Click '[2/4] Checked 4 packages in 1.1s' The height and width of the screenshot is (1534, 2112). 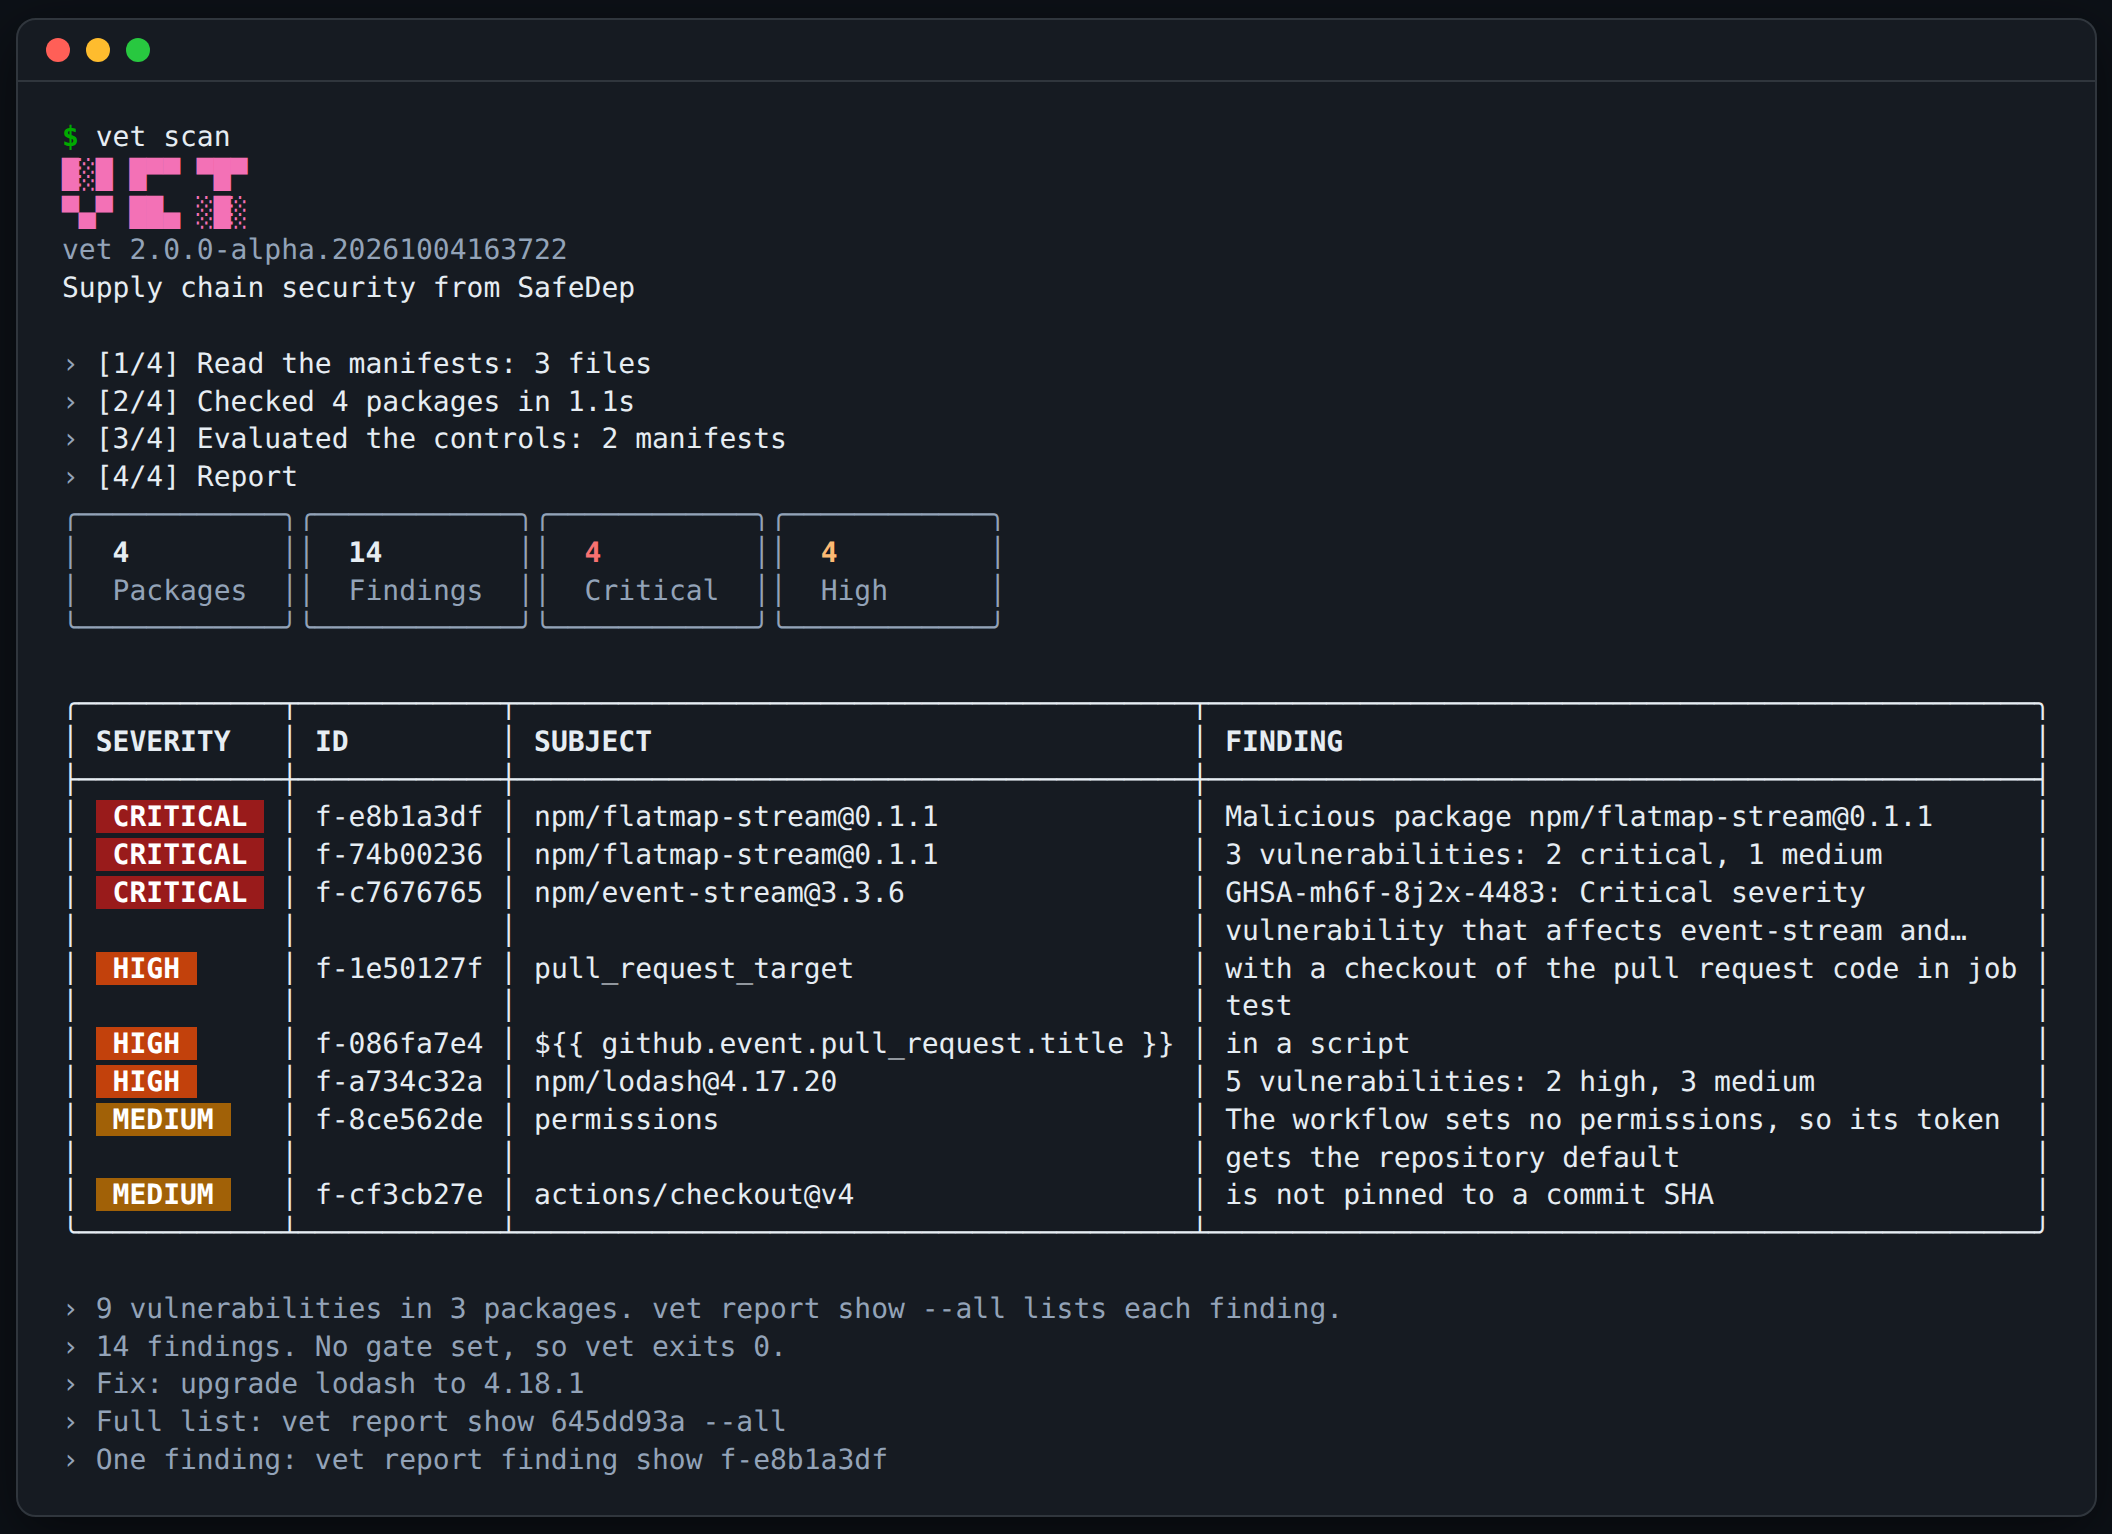coord(365,401)
